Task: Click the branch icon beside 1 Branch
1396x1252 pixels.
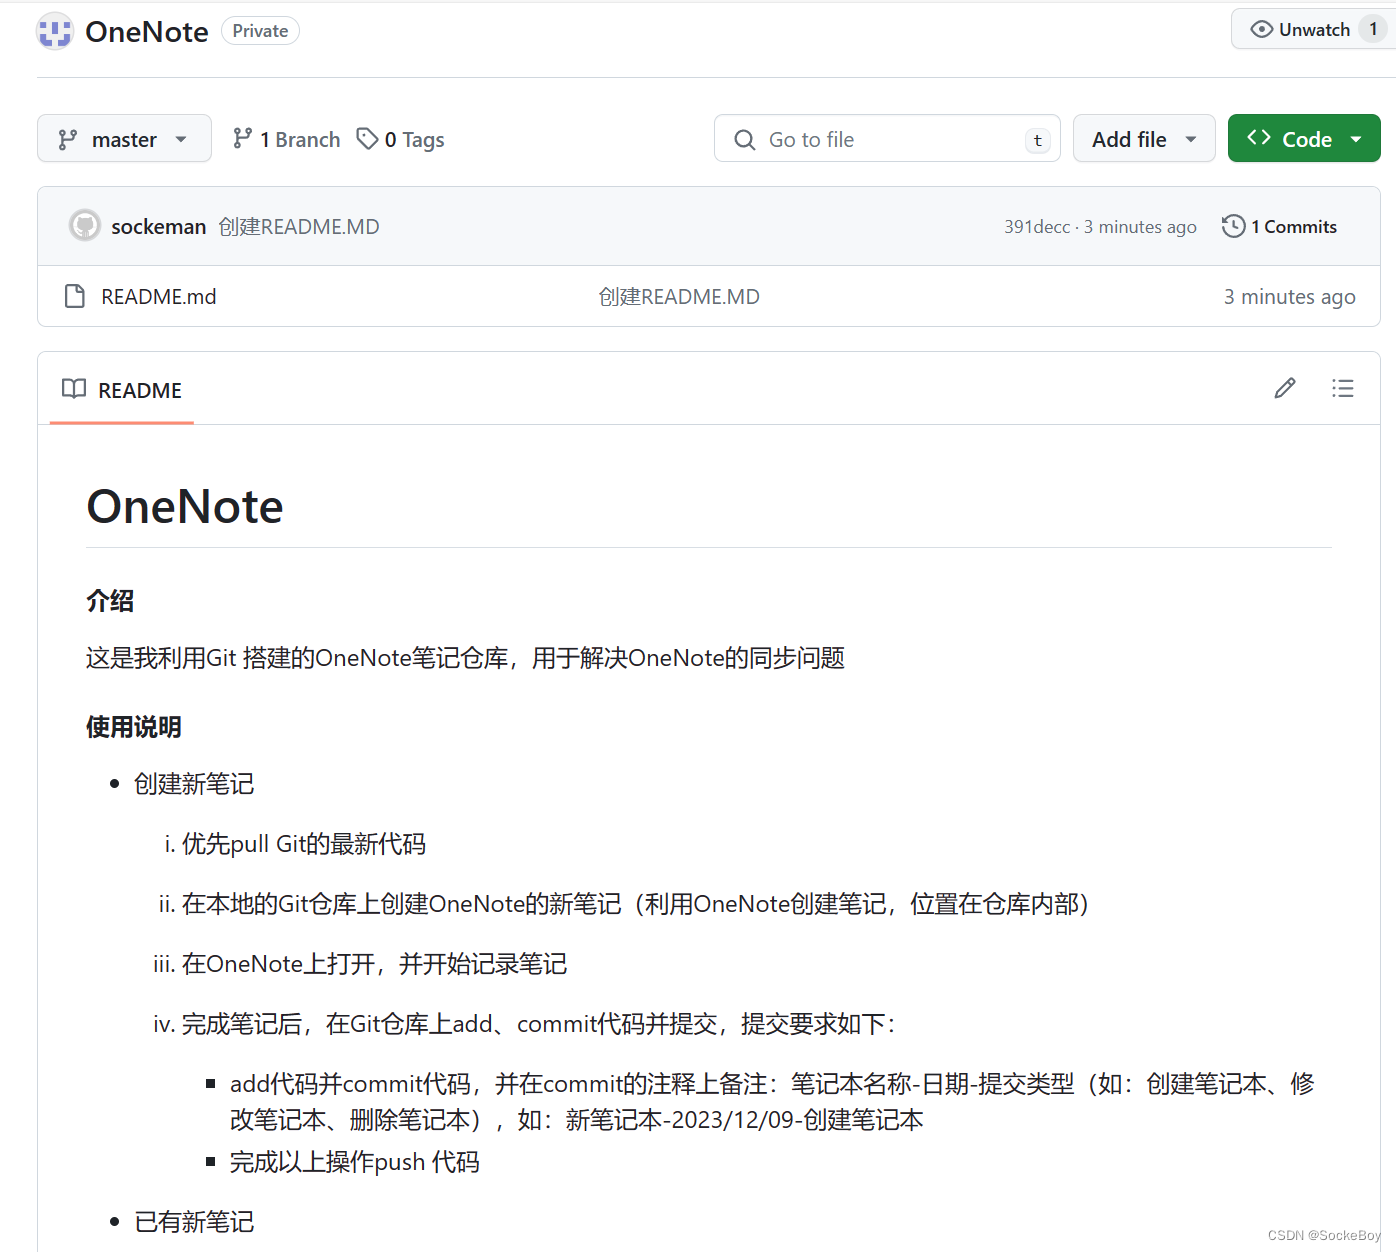Action: (x=242, y=138)
